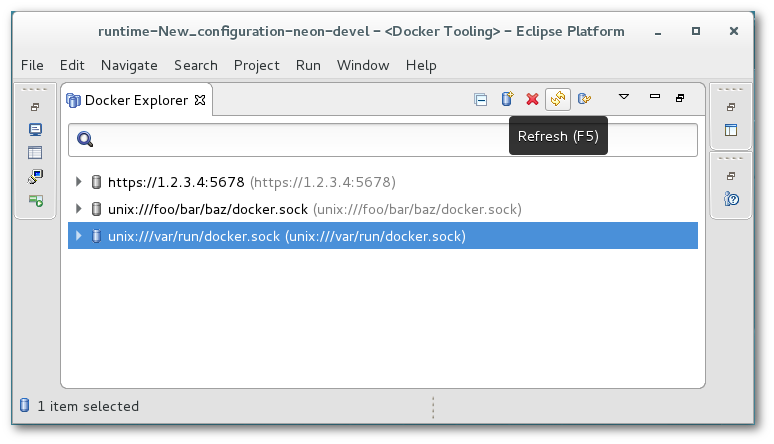Click the green run icon in left sidebar

tap(36, 200)
